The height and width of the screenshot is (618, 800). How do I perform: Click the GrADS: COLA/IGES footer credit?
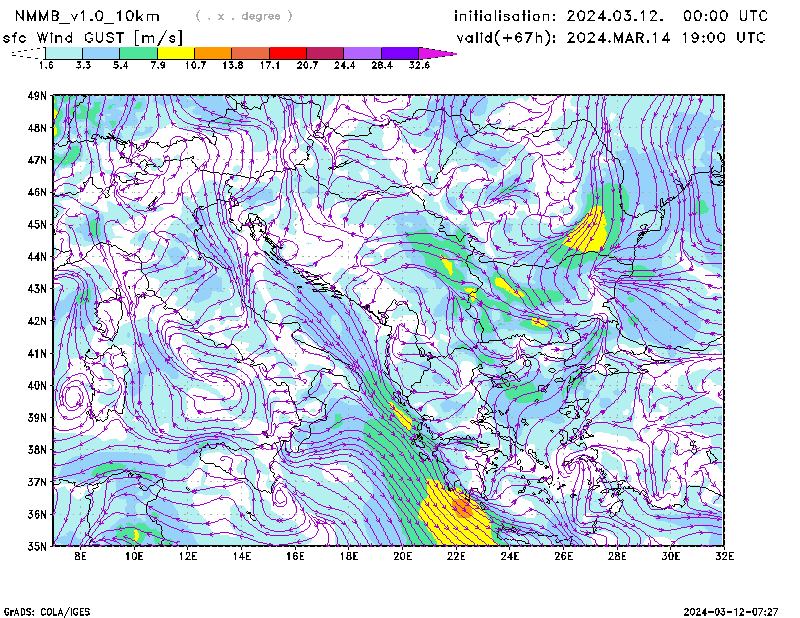[x=44, y=610]
